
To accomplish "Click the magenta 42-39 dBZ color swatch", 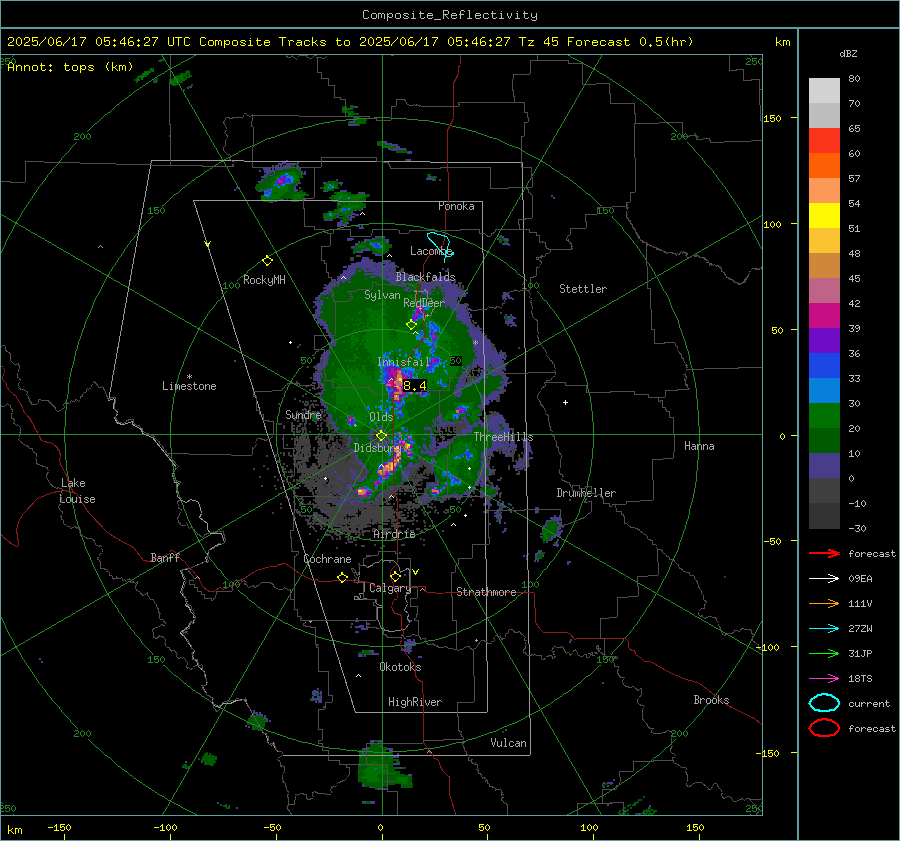I will pyautogui.click(x=824, y=316).
